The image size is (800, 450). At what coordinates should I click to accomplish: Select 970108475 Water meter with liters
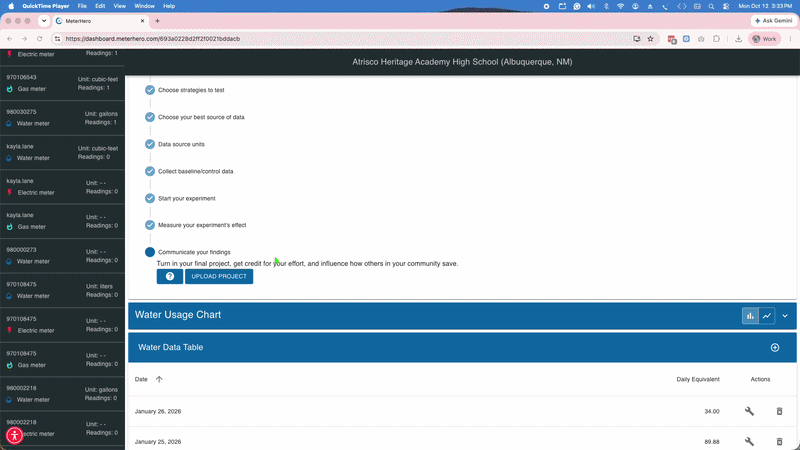click(x=62, y=290)
